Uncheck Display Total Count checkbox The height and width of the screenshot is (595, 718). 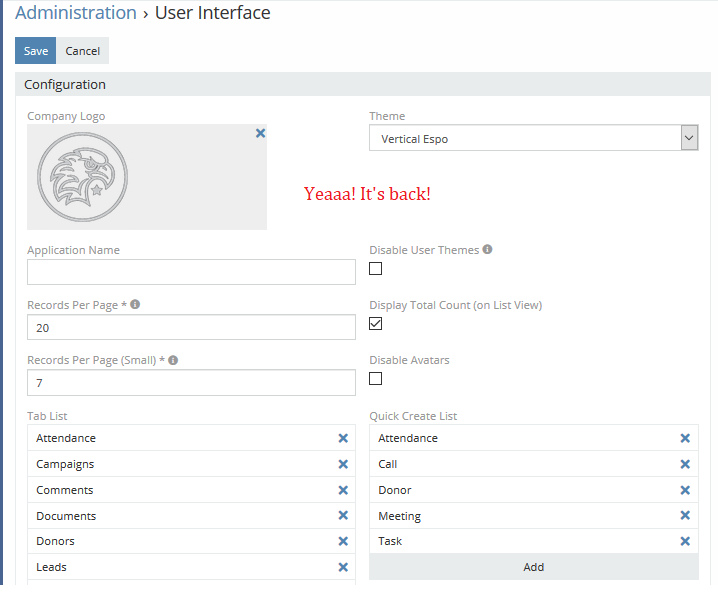pyautogui.click(x=376, y=324)
